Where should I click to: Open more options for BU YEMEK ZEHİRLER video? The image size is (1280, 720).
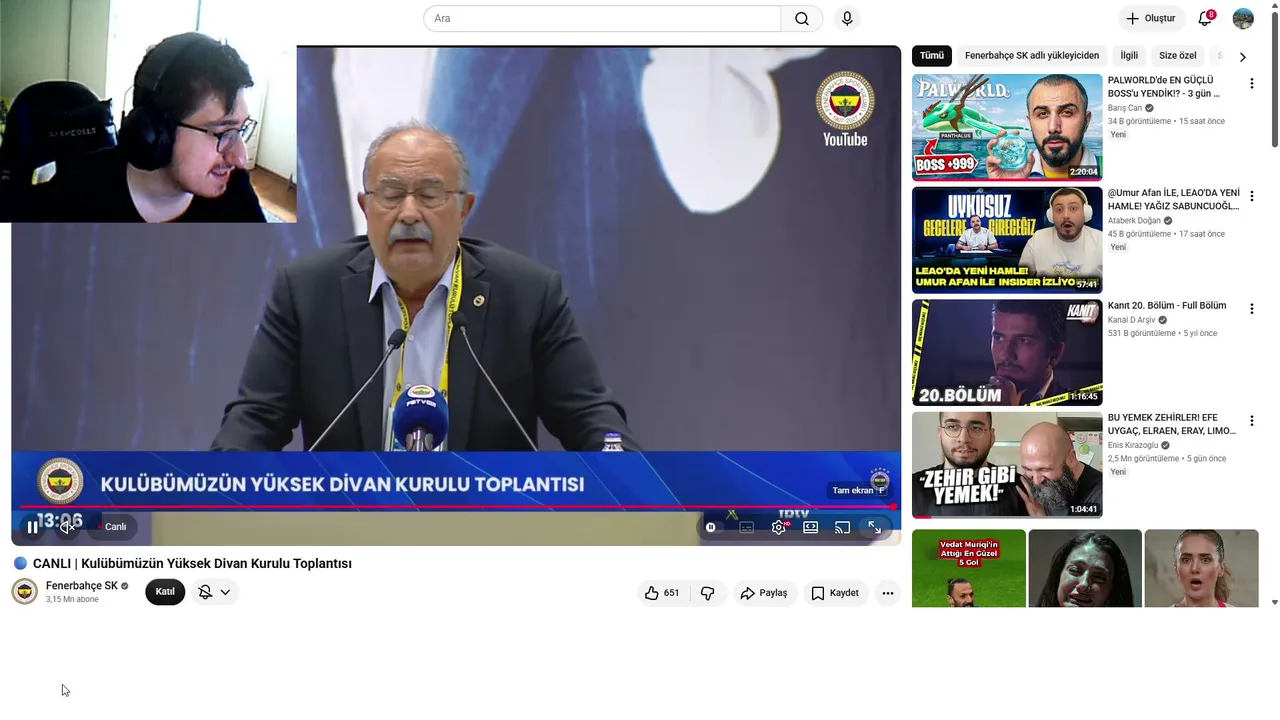coord(1251,422)
